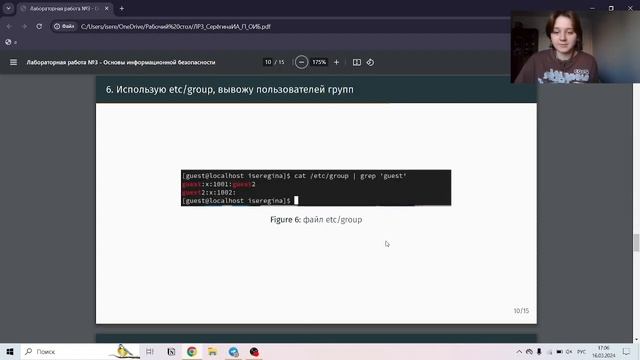This screenshot has height=360, width=640.
Task: Rotate the PDF counterclockwise
Action: tap(370, 62)
